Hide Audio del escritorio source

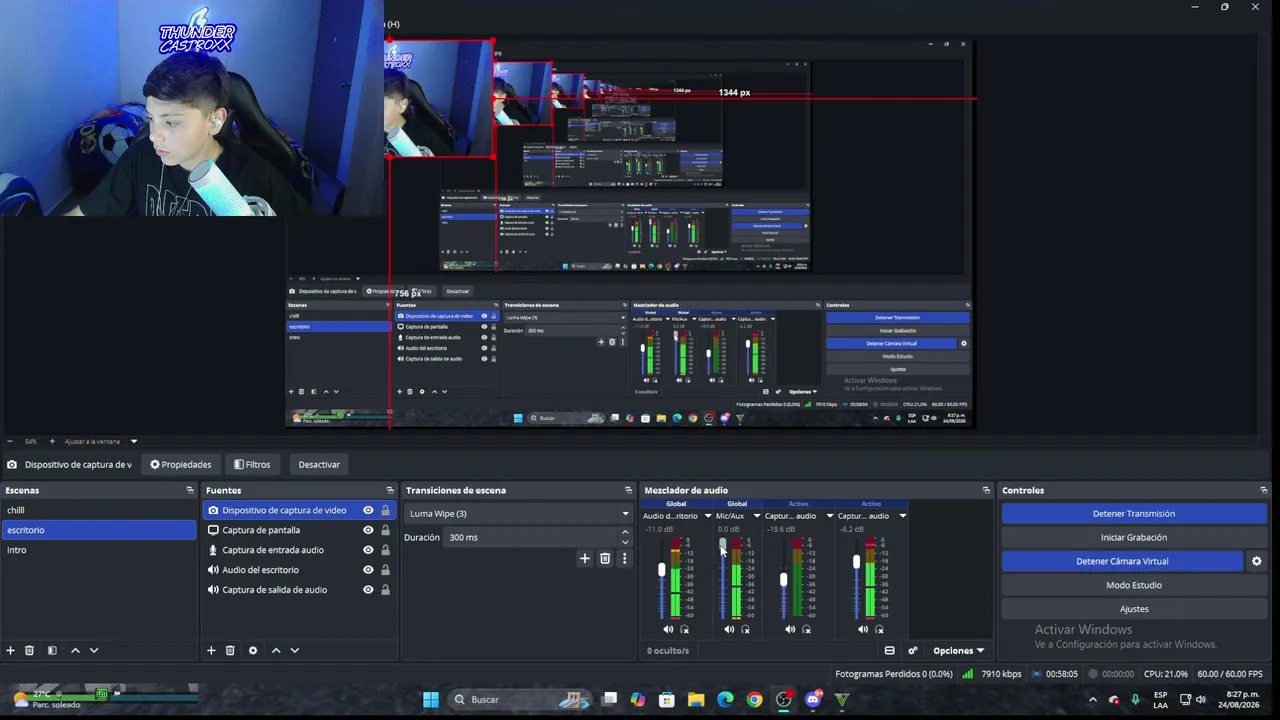click(368, 570)
